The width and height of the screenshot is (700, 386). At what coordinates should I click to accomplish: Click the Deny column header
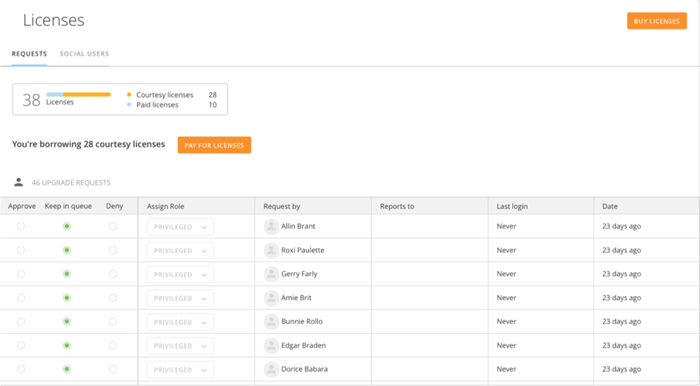pos(114,206)
